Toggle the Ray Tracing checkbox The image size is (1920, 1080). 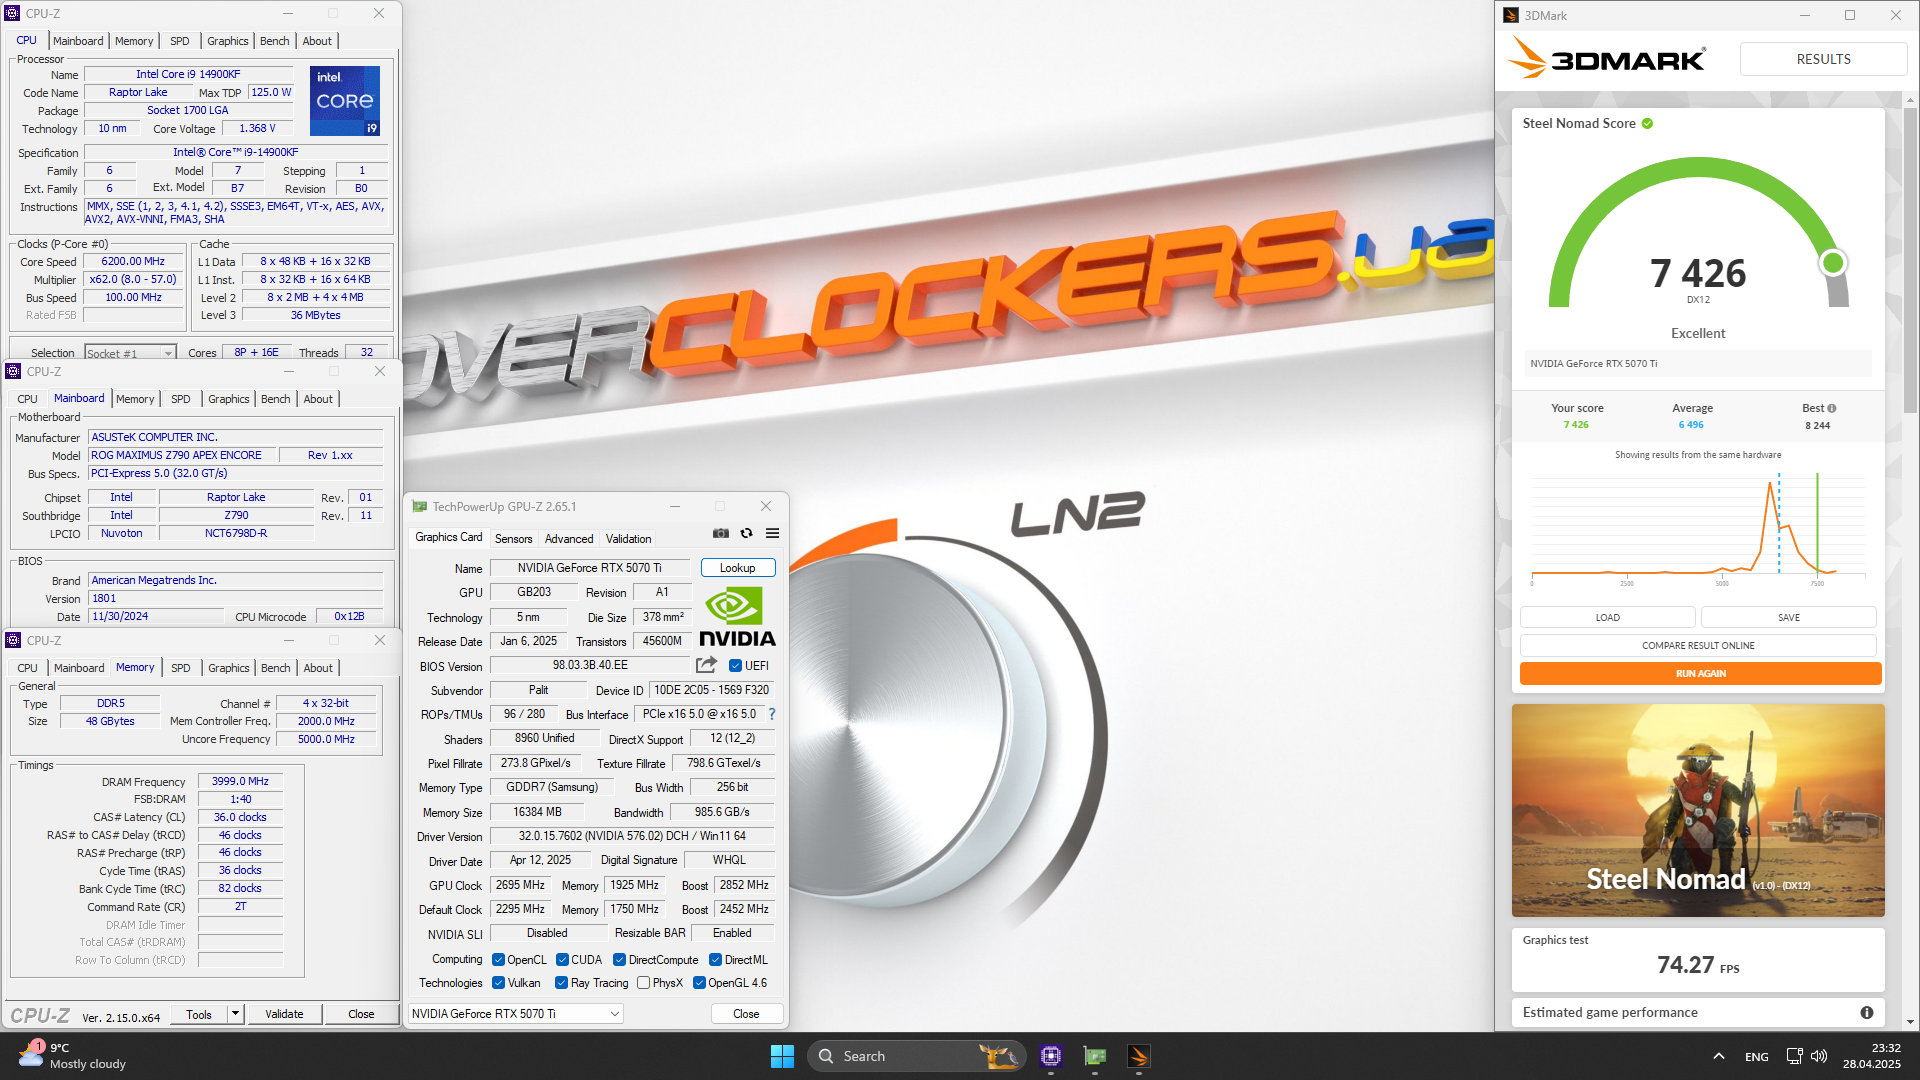(x=562, y=983)
